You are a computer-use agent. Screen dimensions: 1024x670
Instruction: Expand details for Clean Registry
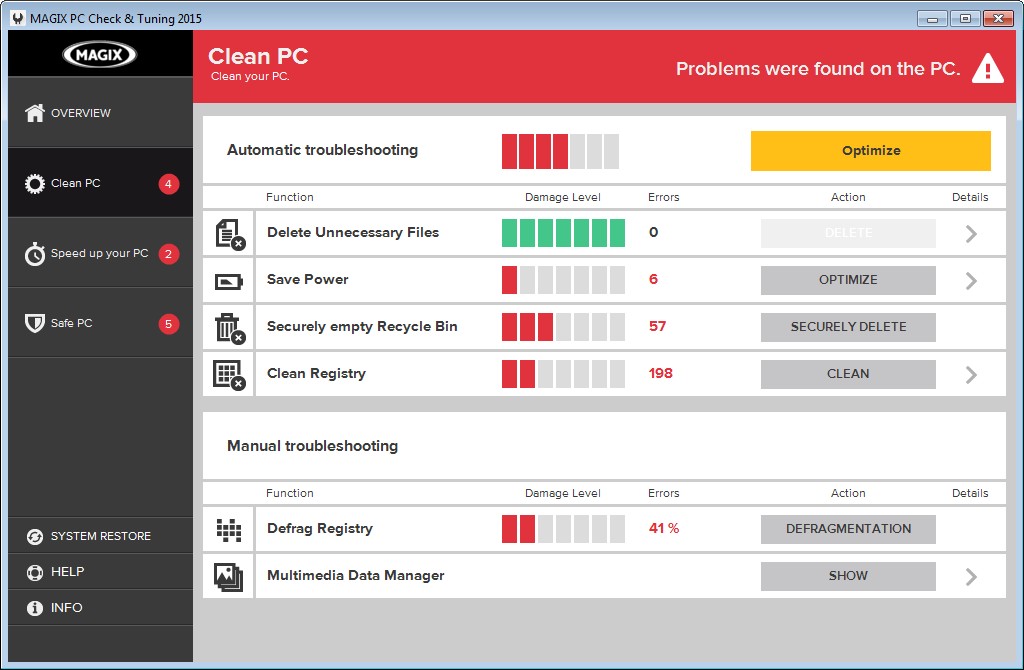click(x=969, y=374)
